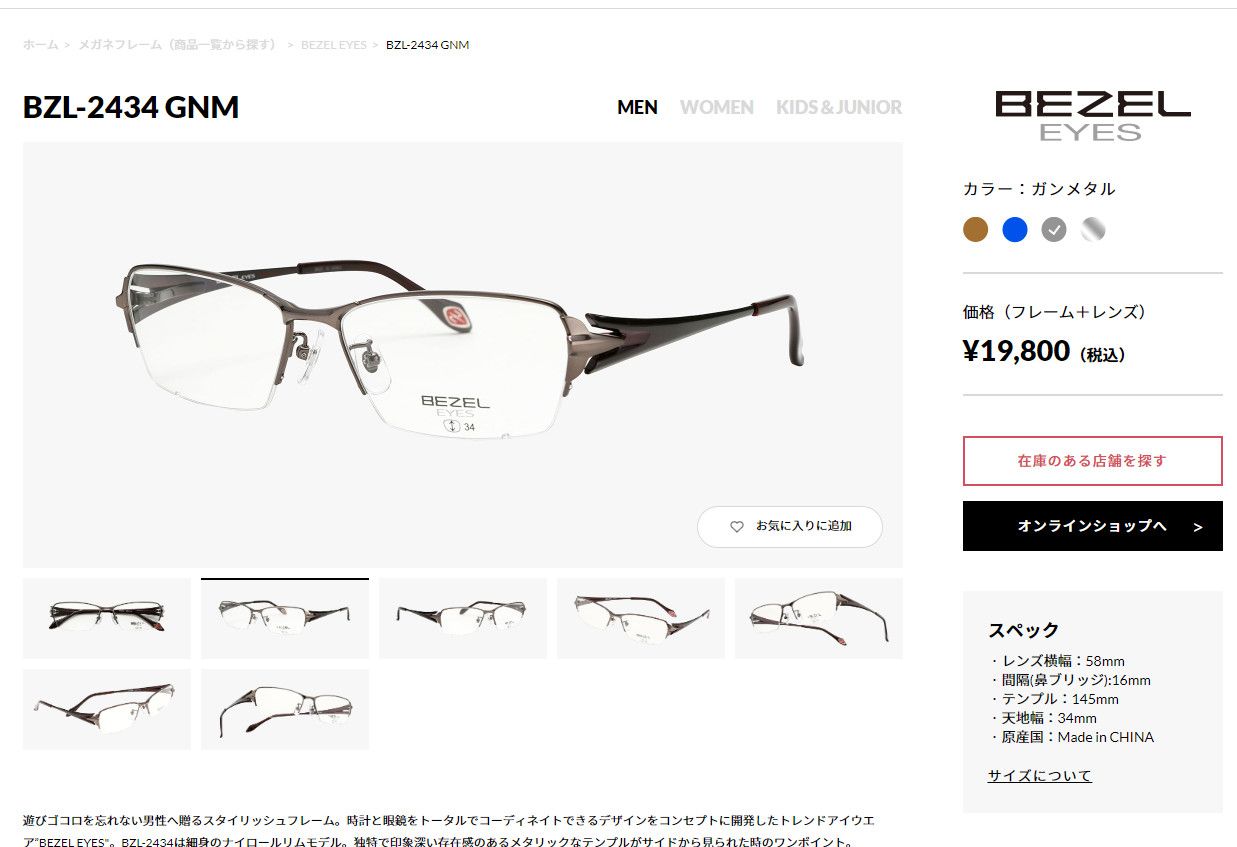The height and width of the screenshot is (847, 1237).
Task: Open メガネフレーム breadcrumb link
Action: point(177,45)
